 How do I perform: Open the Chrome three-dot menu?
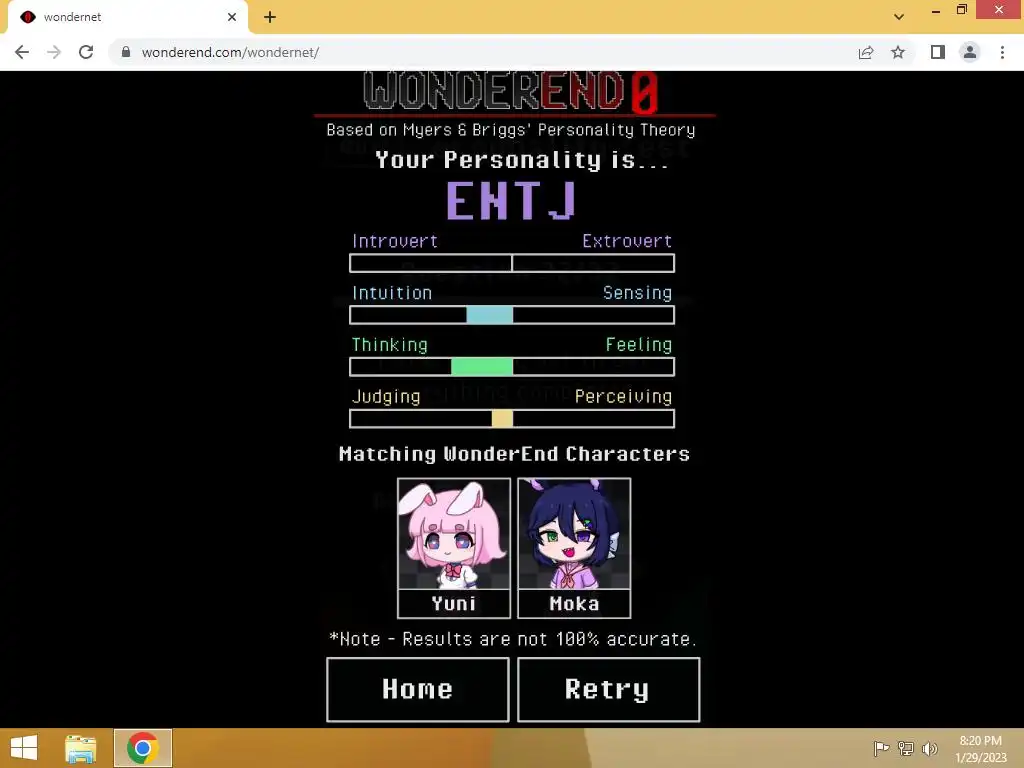click(1002, 52)
